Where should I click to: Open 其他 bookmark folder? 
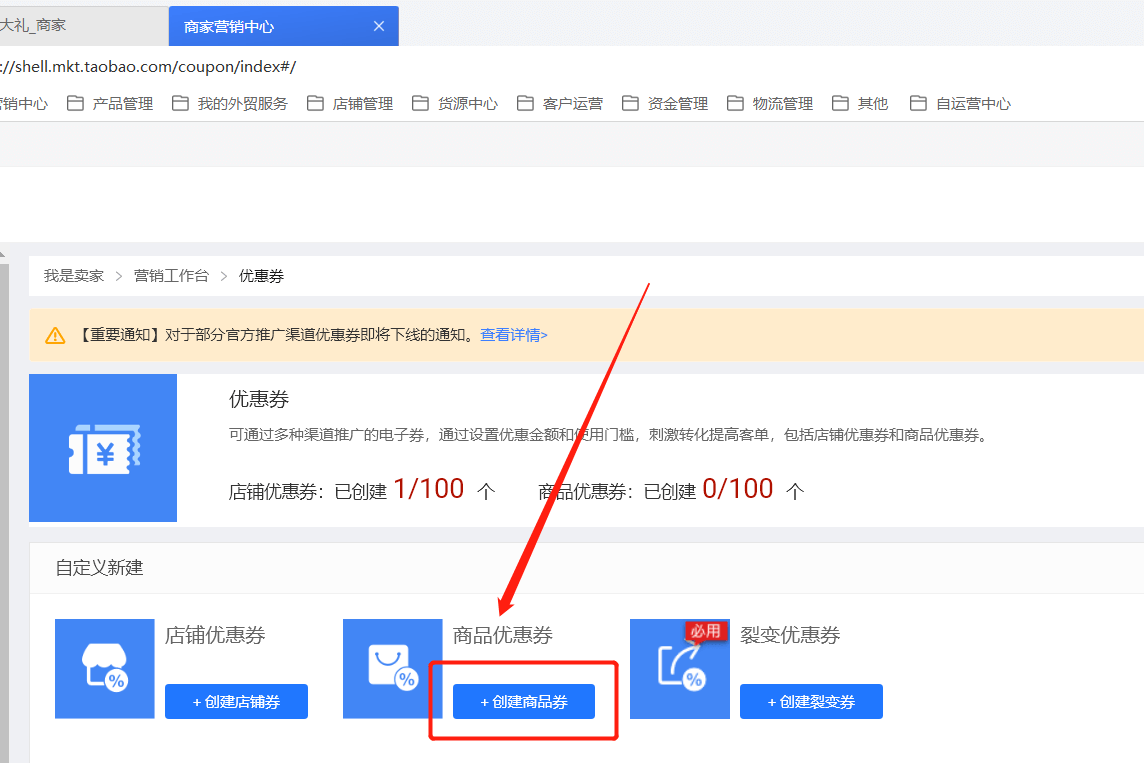point(861,104)
